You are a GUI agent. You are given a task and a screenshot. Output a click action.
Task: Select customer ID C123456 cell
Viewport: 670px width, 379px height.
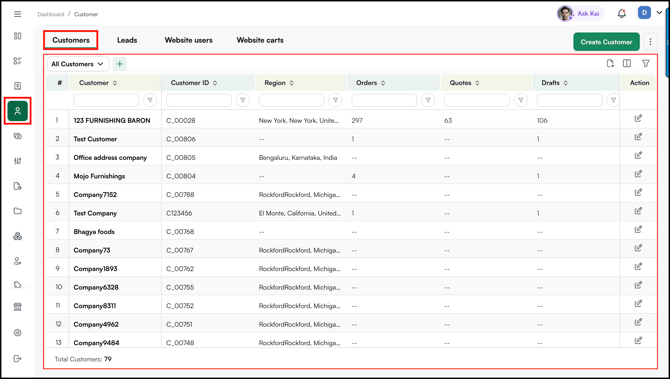pos(179,213)
